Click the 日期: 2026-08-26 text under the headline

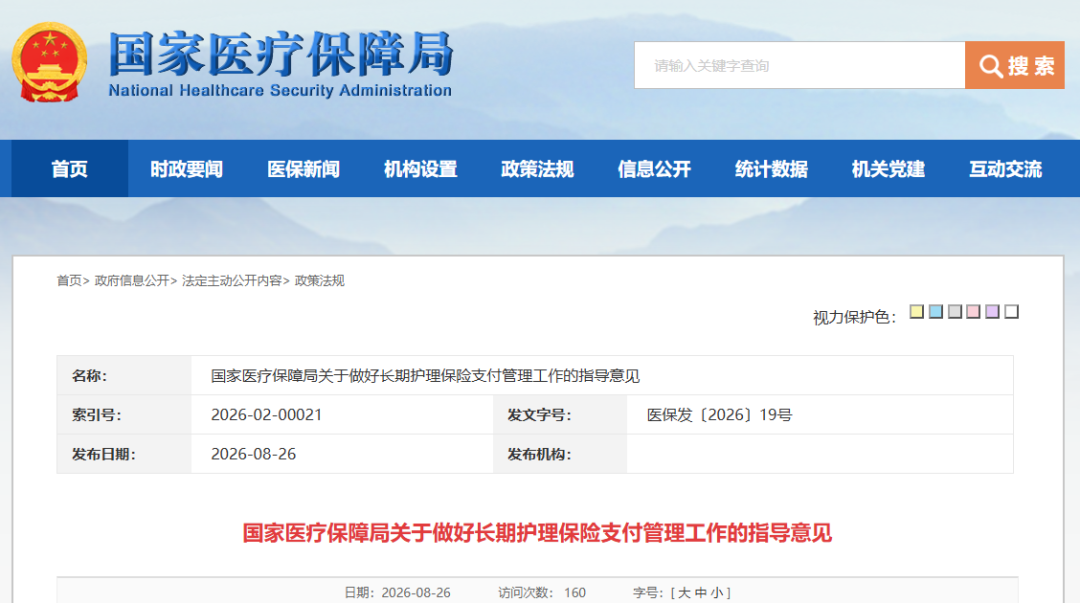[x=397, y=593]
